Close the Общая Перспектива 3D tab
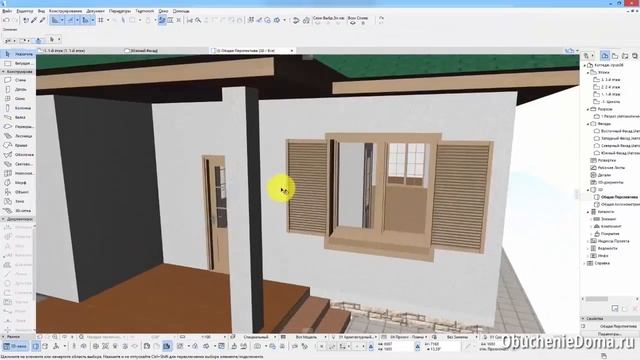 pyautogui.click(x=292, y=51)
